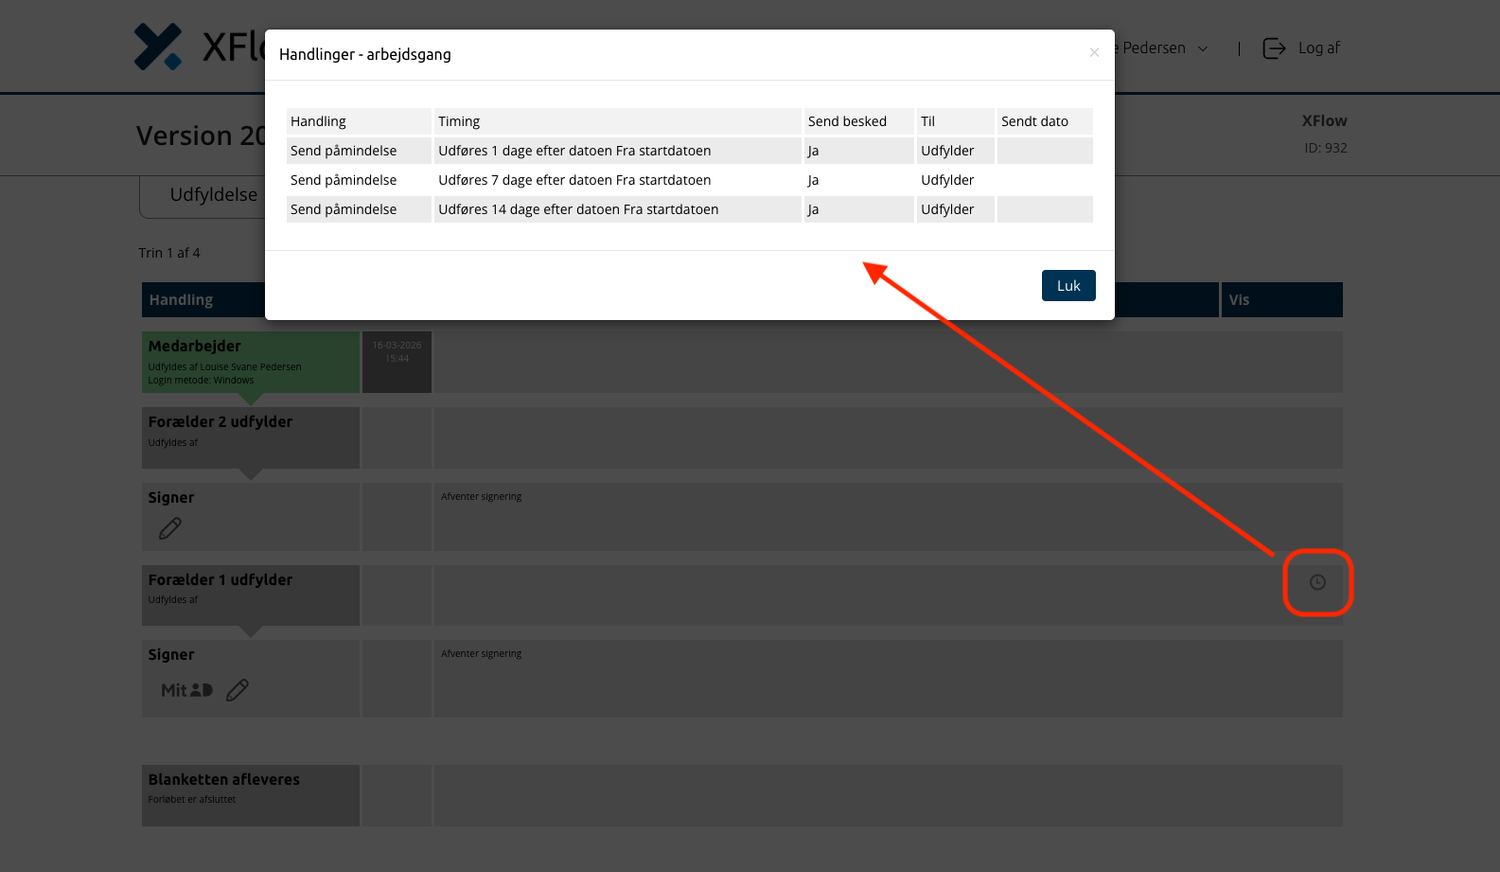Select the Handling column header in dialog
Image resolution: width=1500 pixels, height=872 pixels.
click(359, 121)
